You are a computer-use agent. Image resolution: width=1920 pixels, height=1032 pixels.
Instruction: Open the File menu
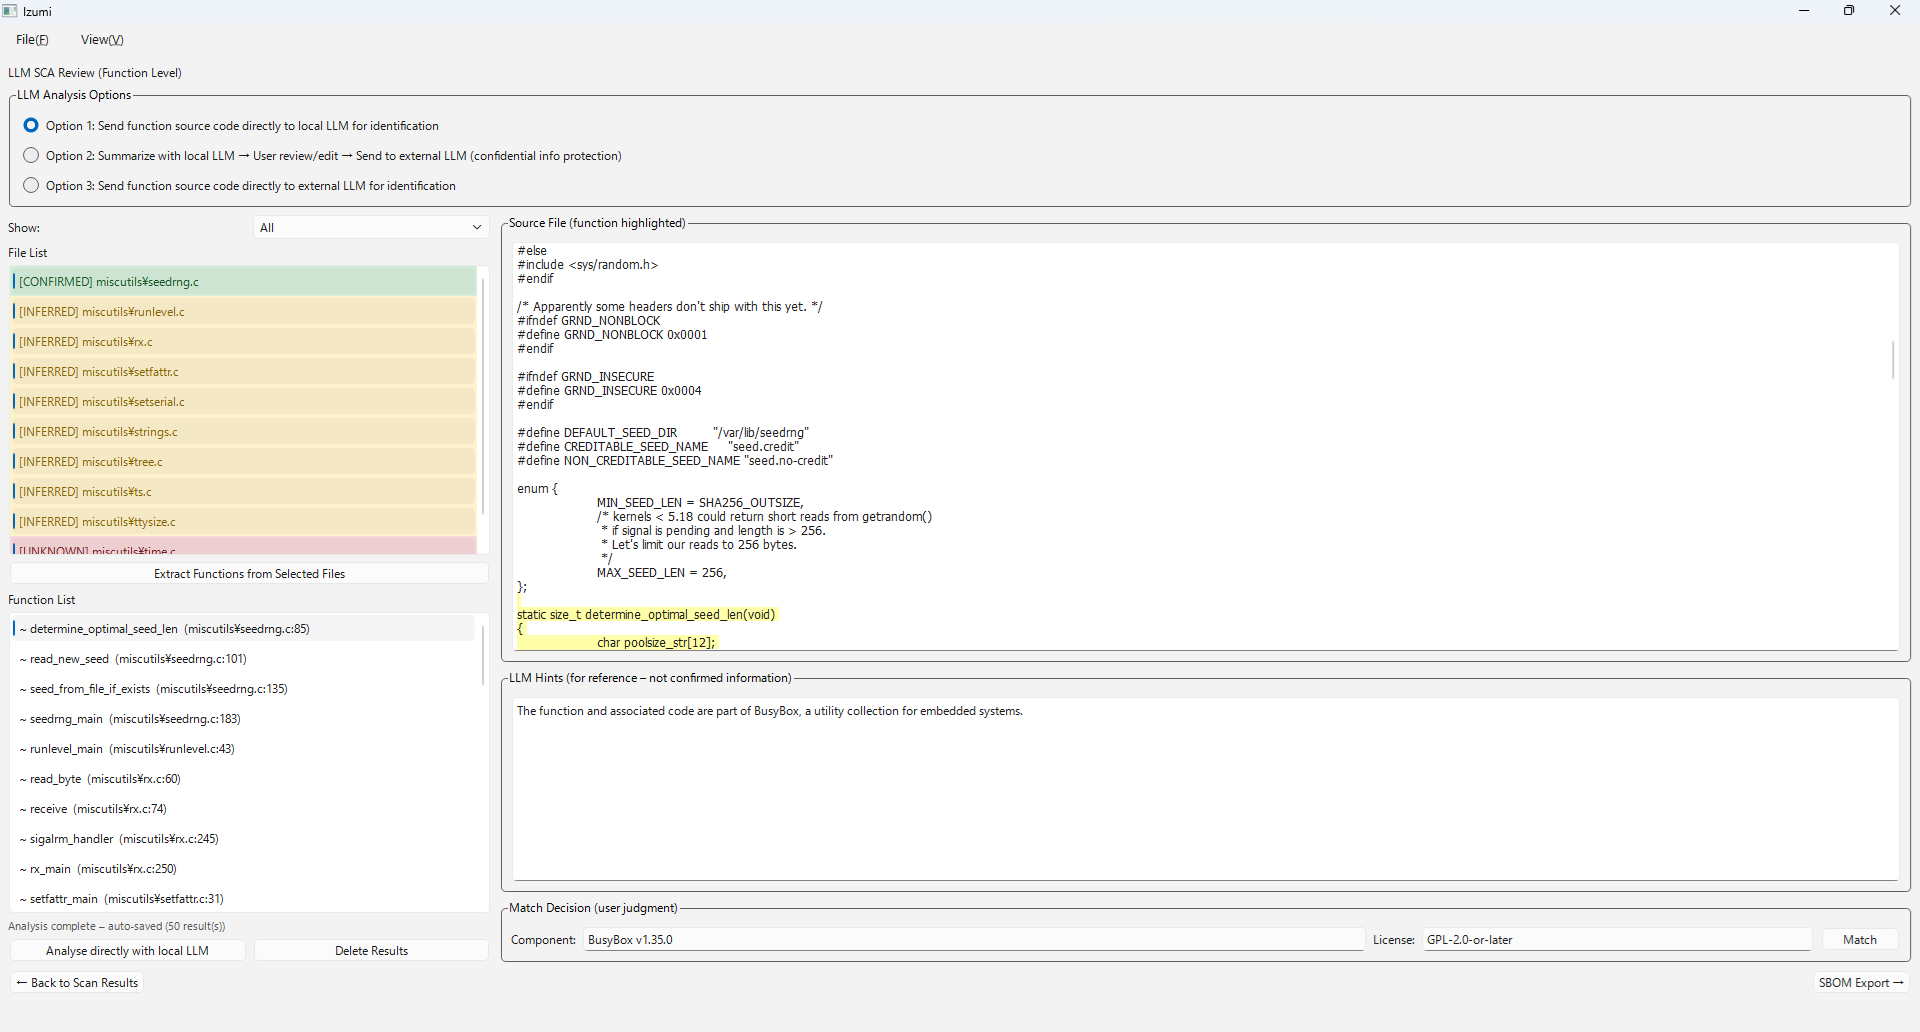[31, 39]
